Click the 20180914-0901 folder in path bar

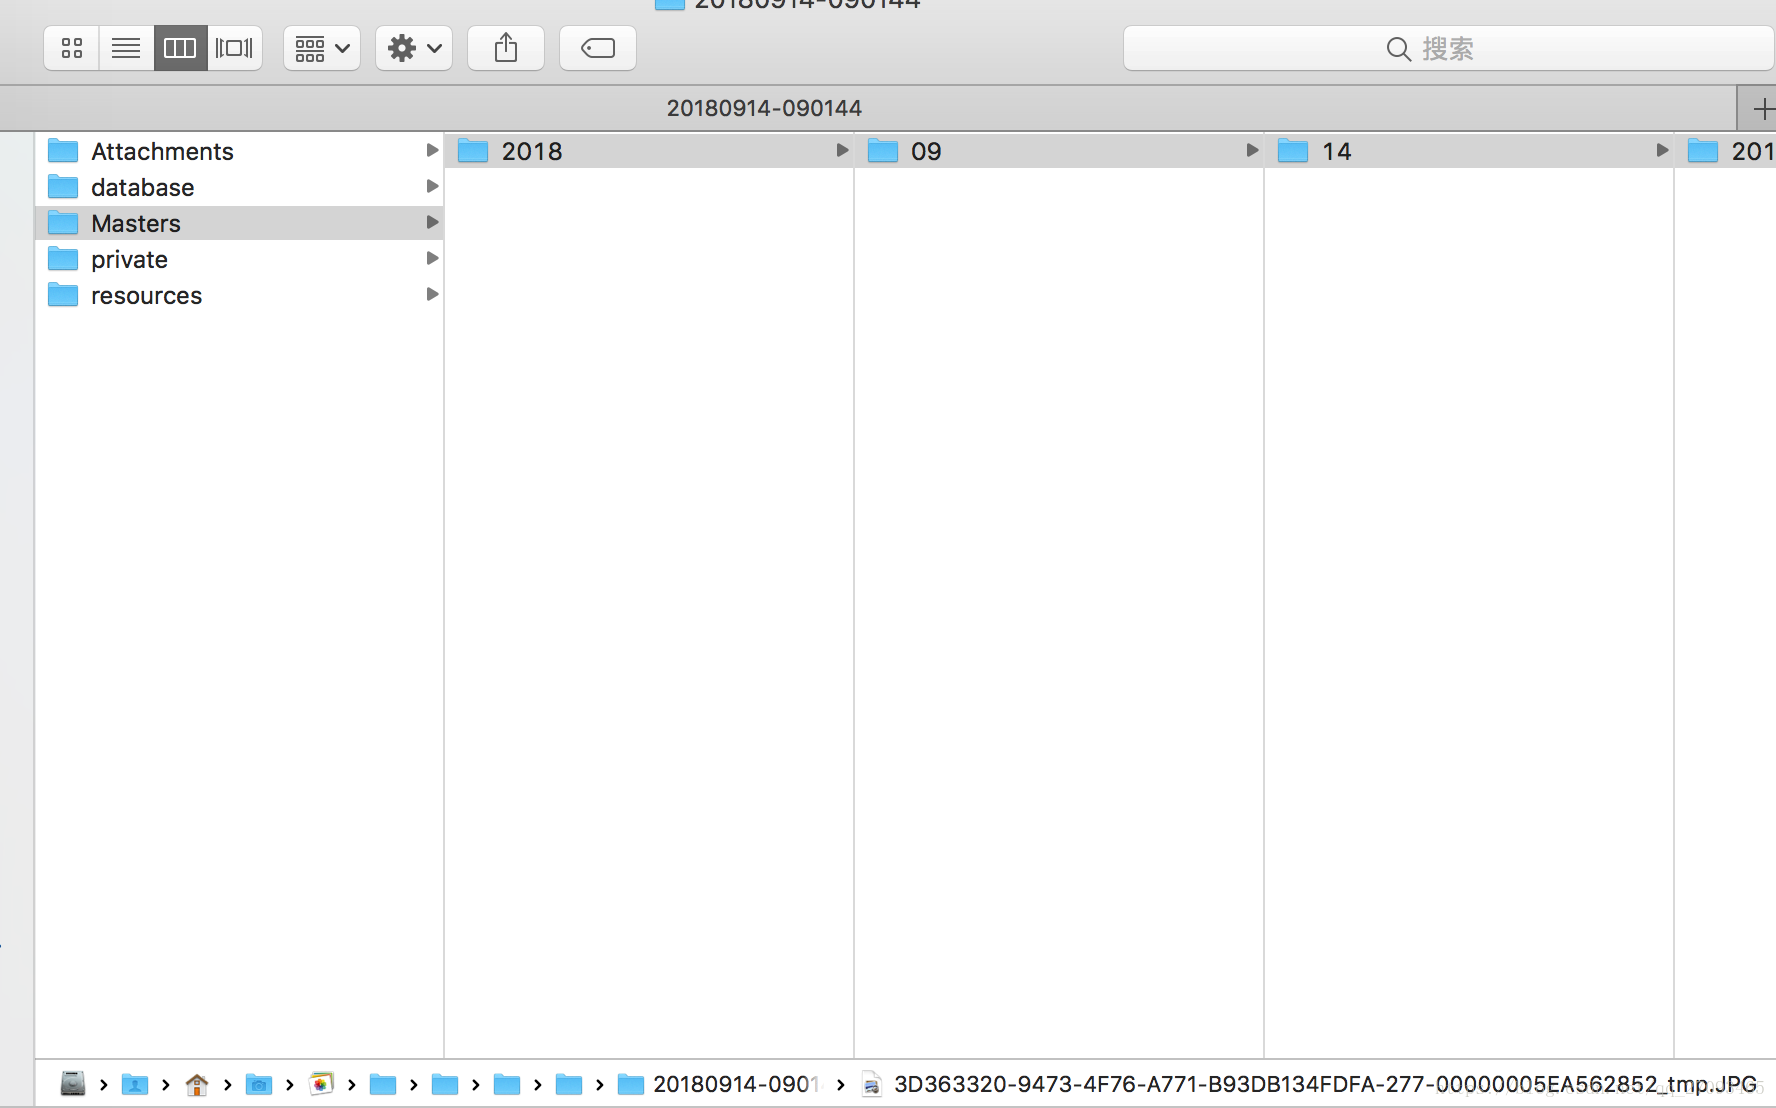coord(719,1084)
